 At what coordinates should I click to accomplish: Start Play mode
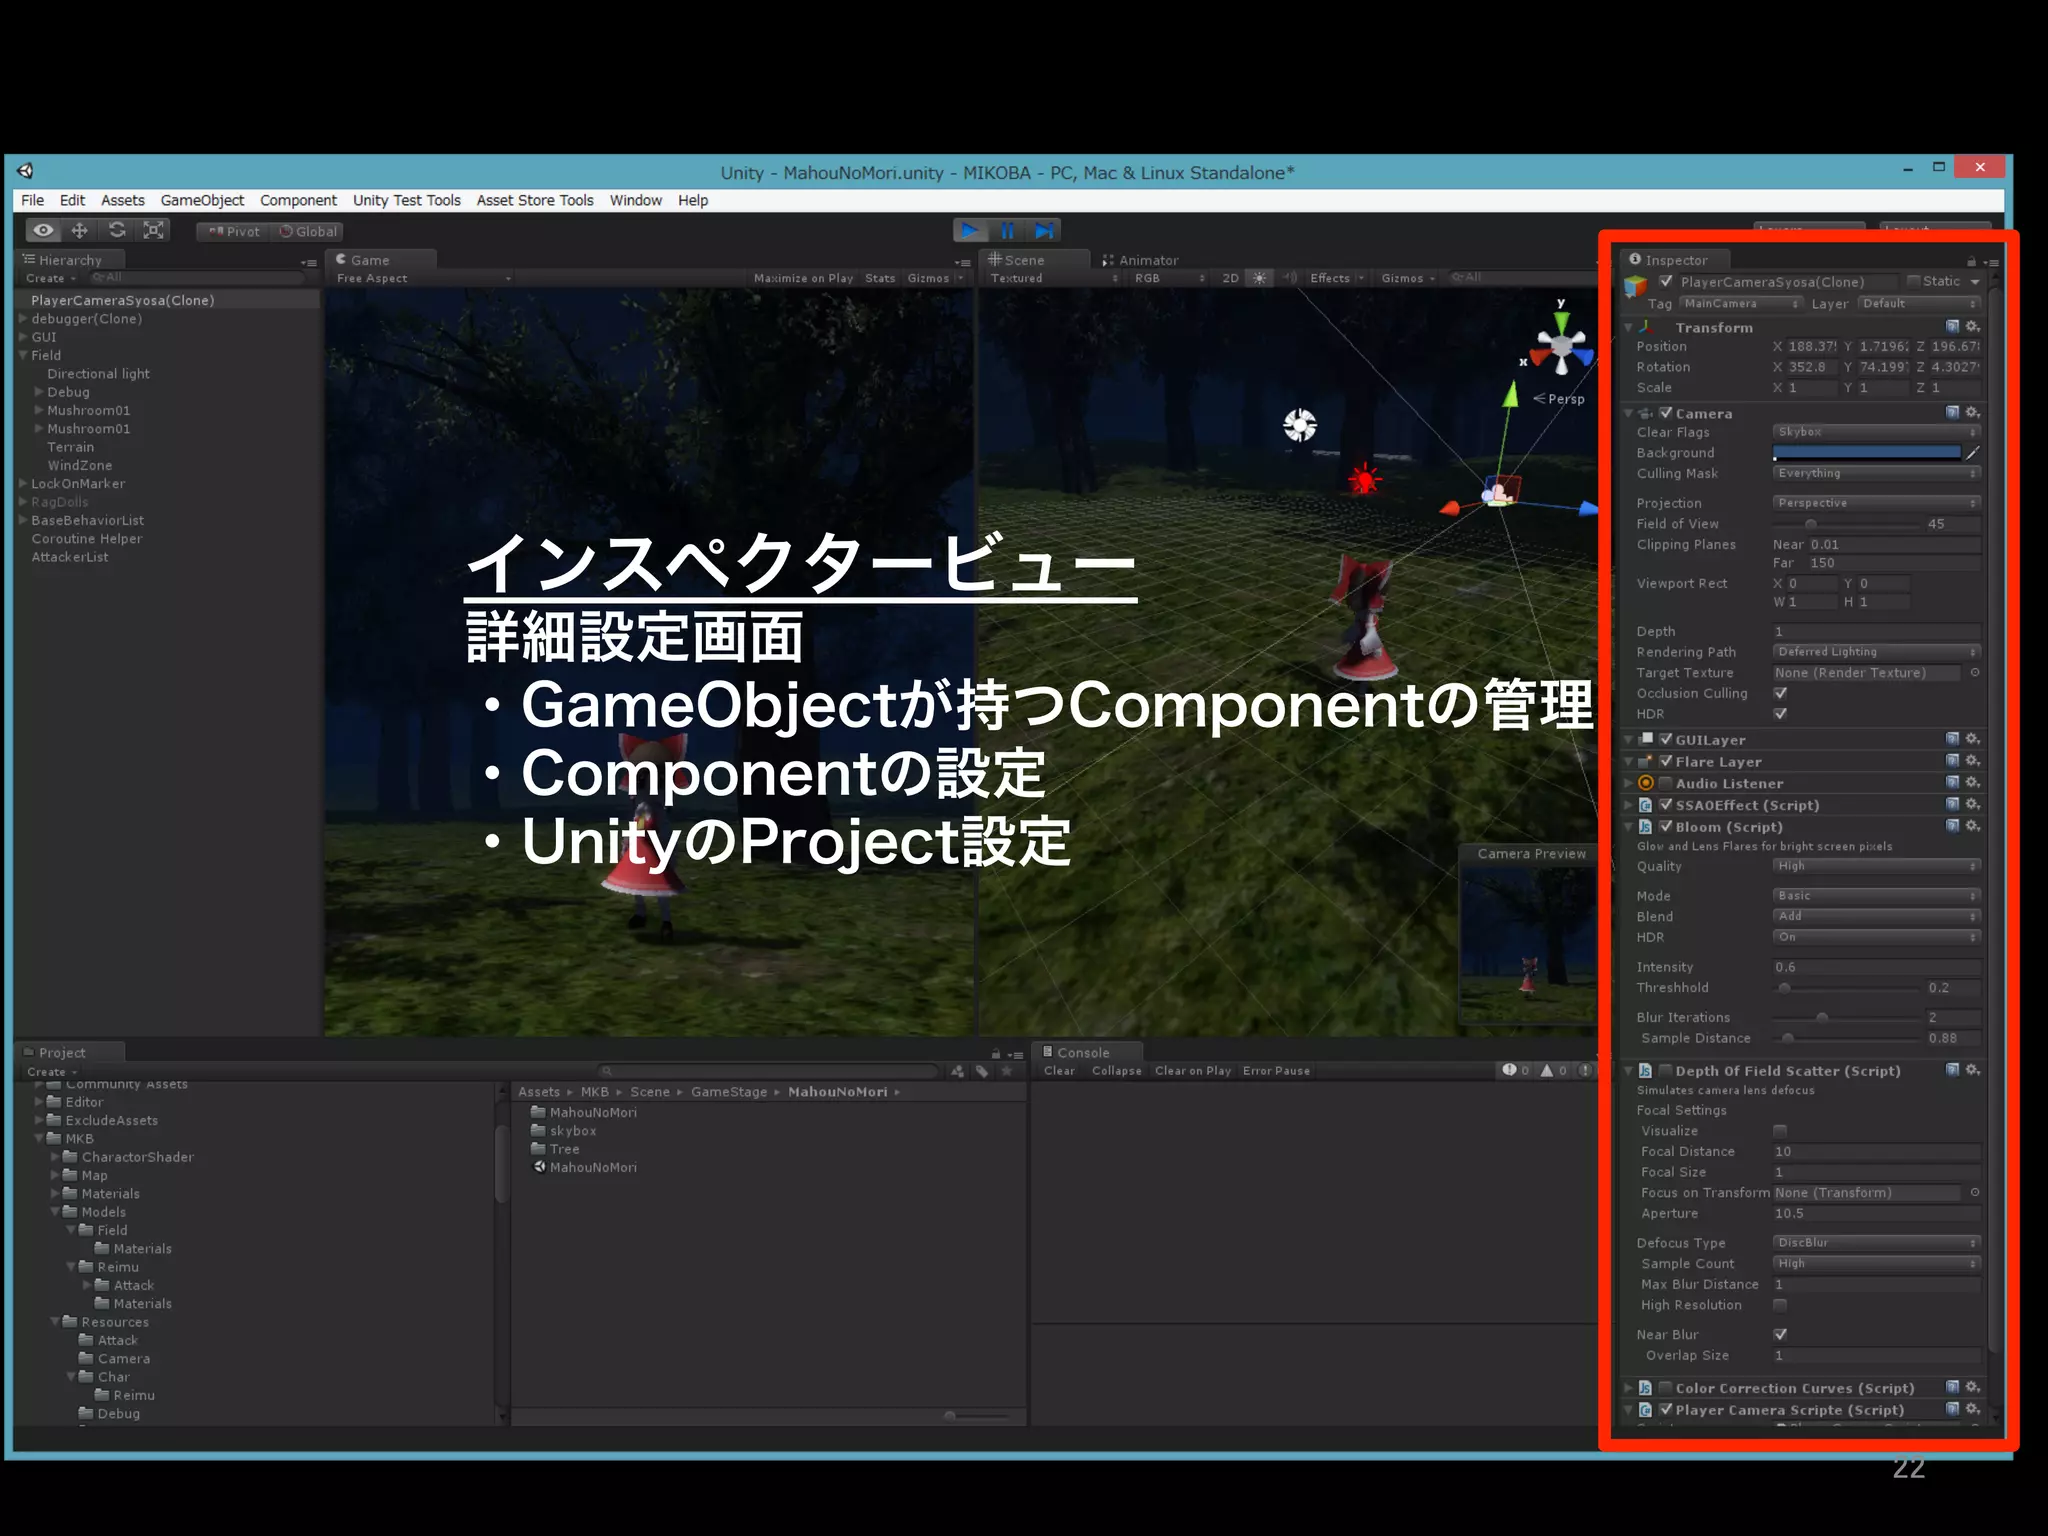969,231
